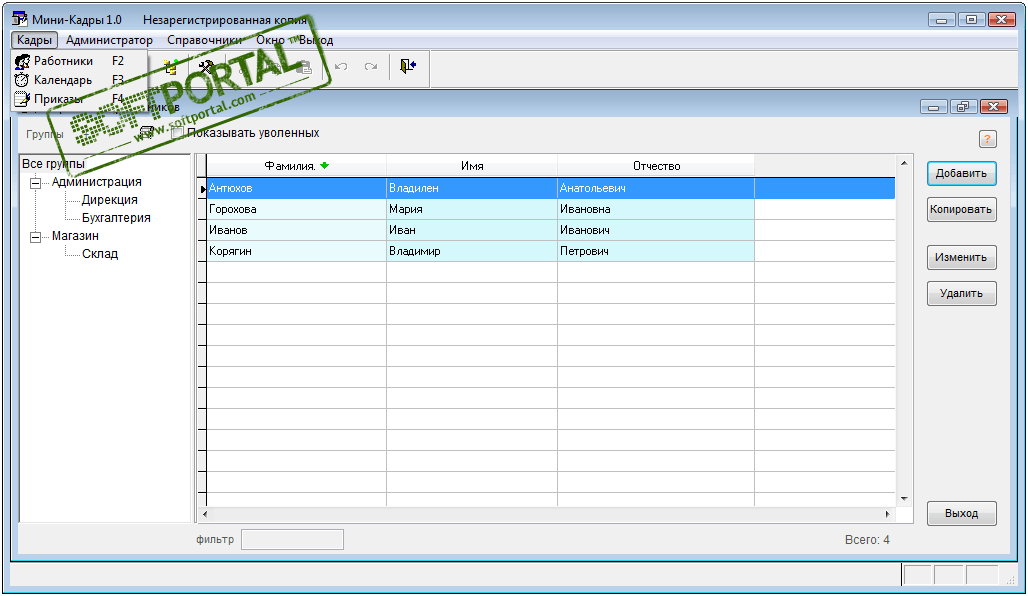Sort by the Отчество column header
Screen dimensions: 1028x596
point(656,166)
